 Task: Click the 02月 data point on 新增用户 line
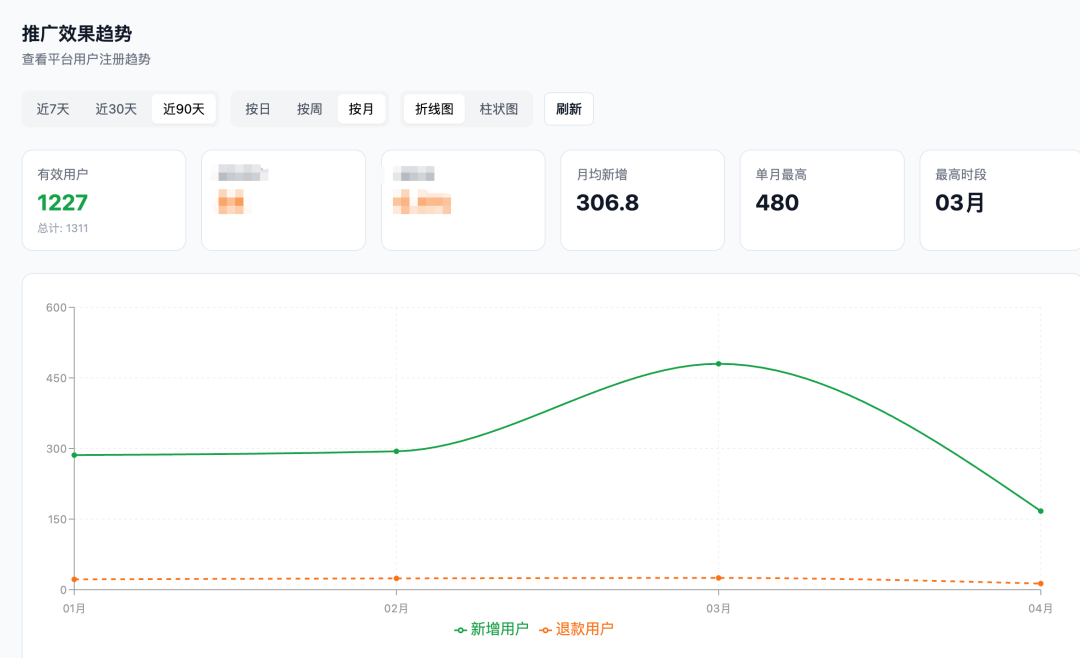click(396, 451)
